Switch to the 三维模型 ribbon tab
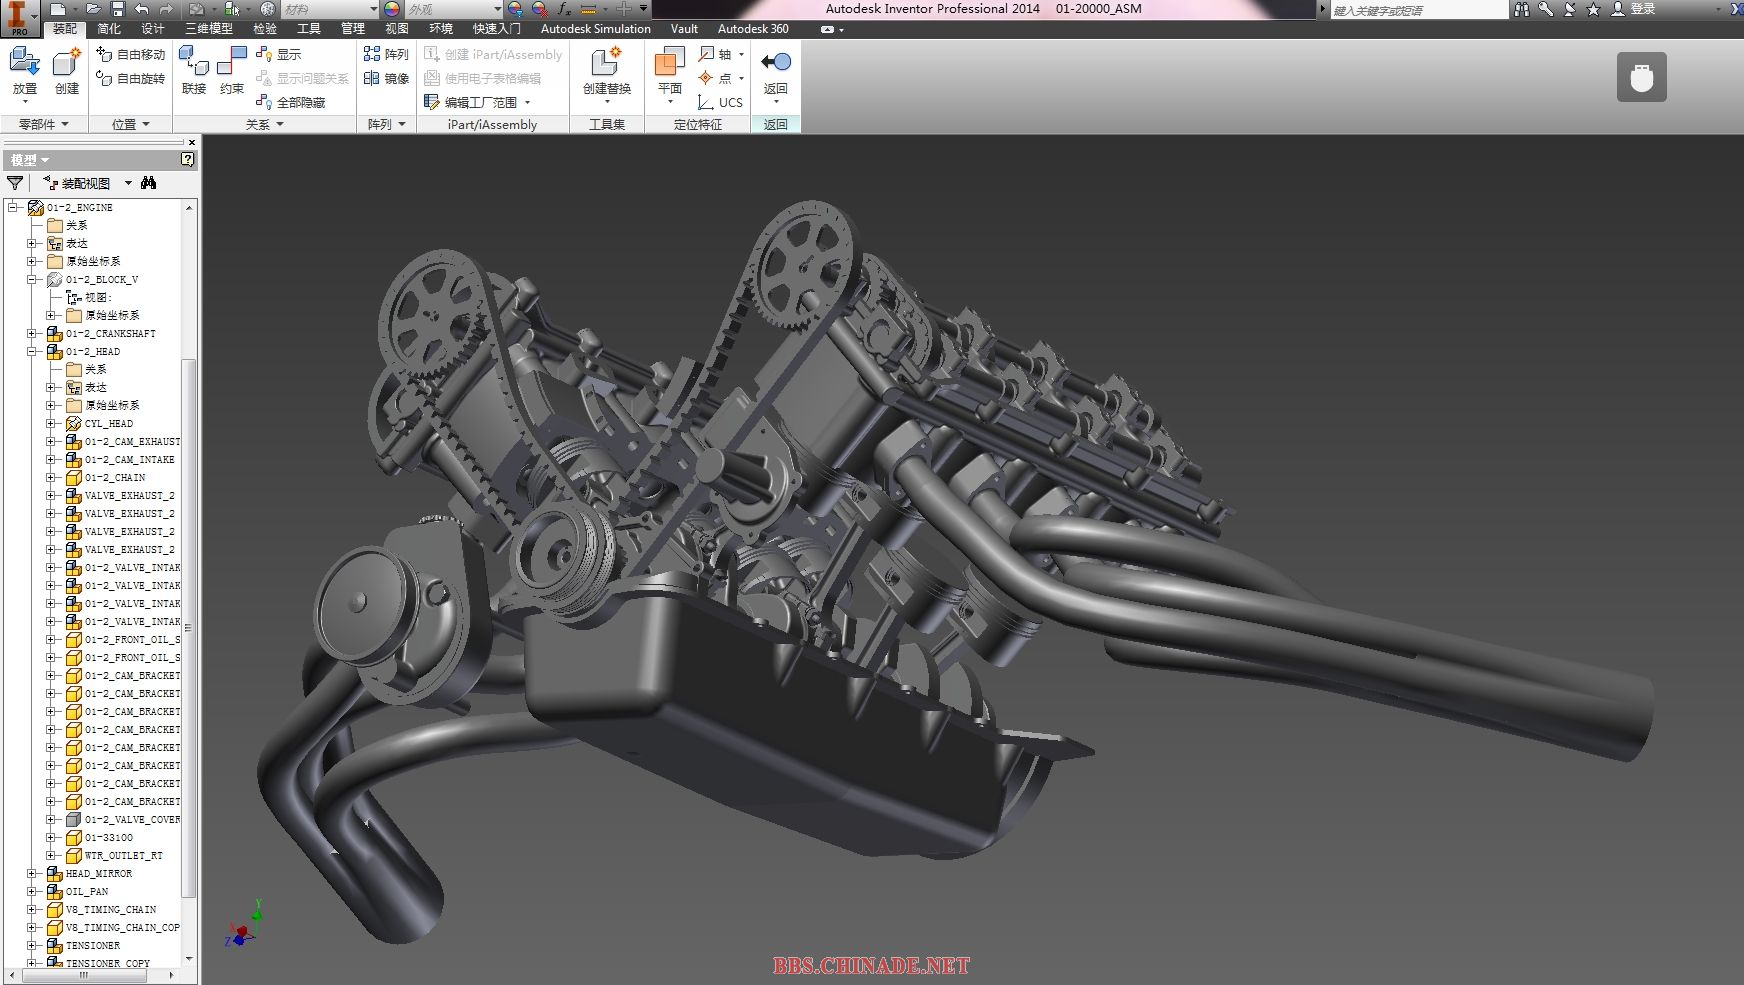The height and width of the screenshot is (985, 1744). (208, 29)
